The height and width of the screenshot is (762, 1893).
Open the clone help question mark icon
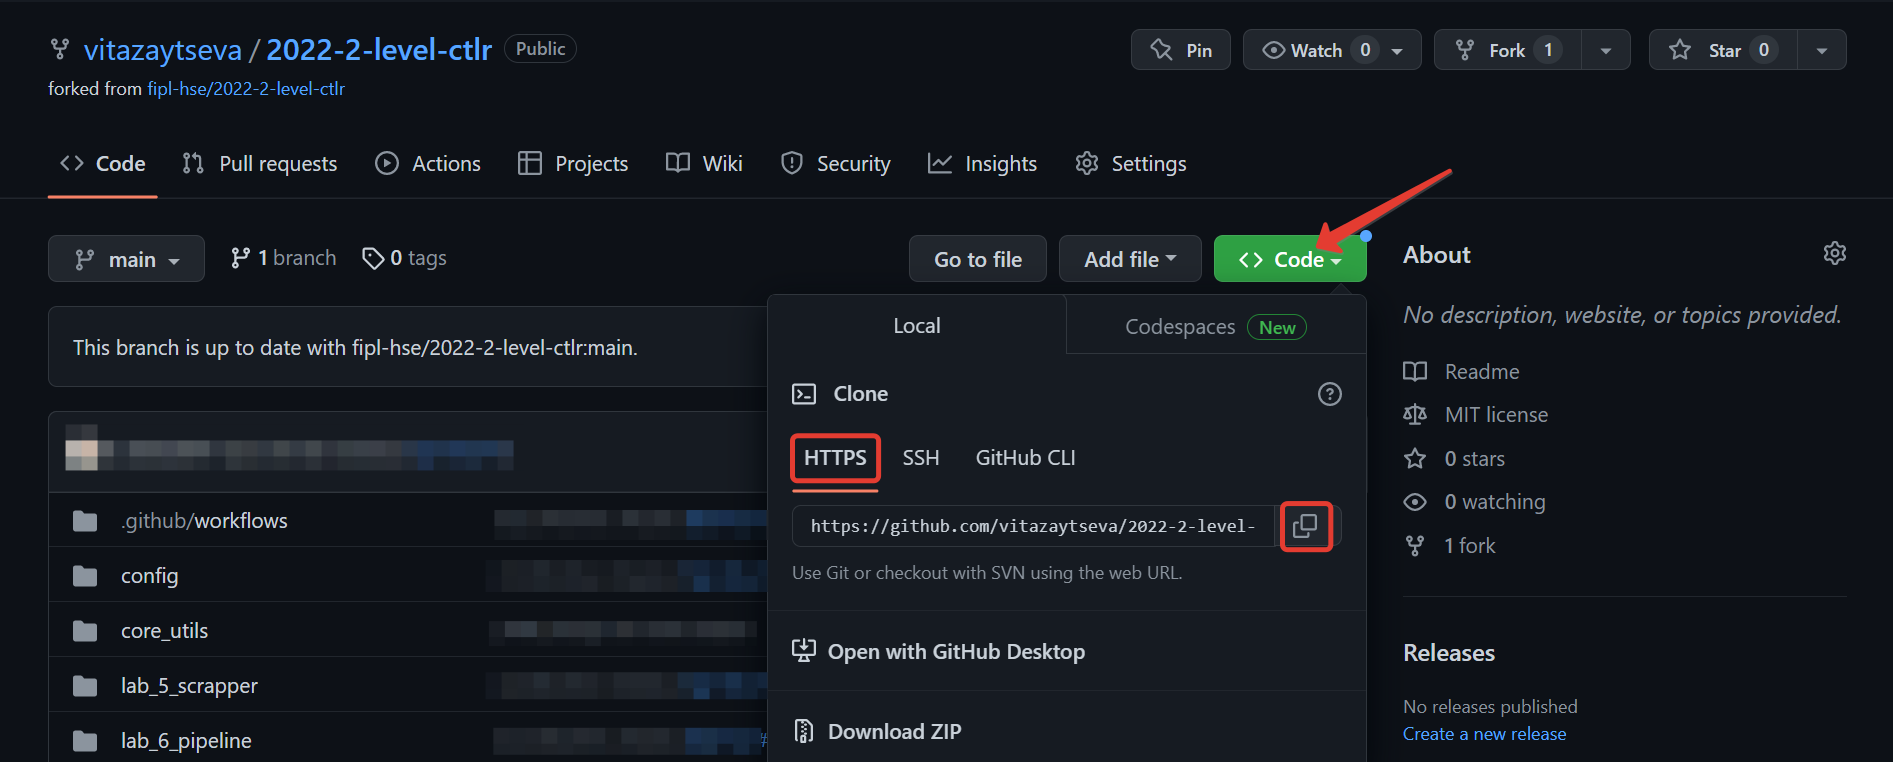pos(1329,394)
